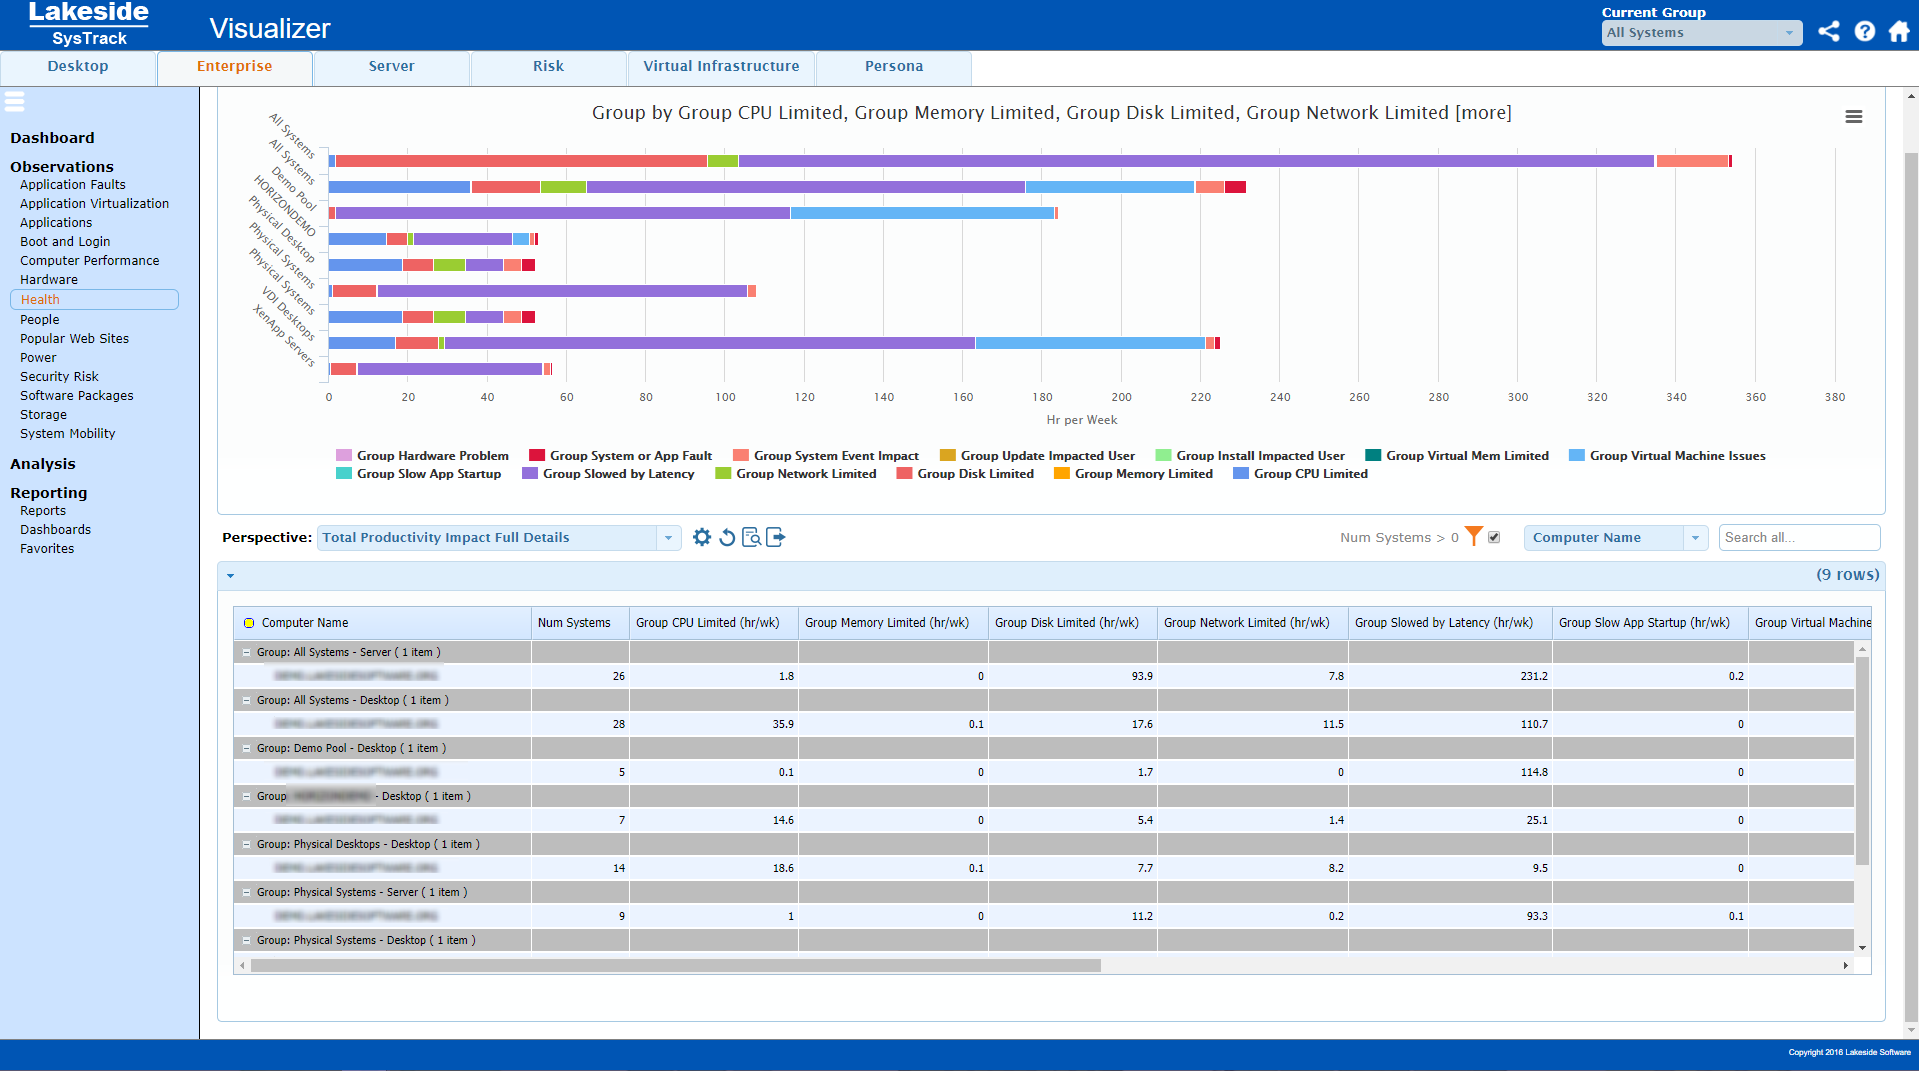The image size is (1919, 1071).
Task: Open the Perspective dropdown arrow
Action: 669,538
